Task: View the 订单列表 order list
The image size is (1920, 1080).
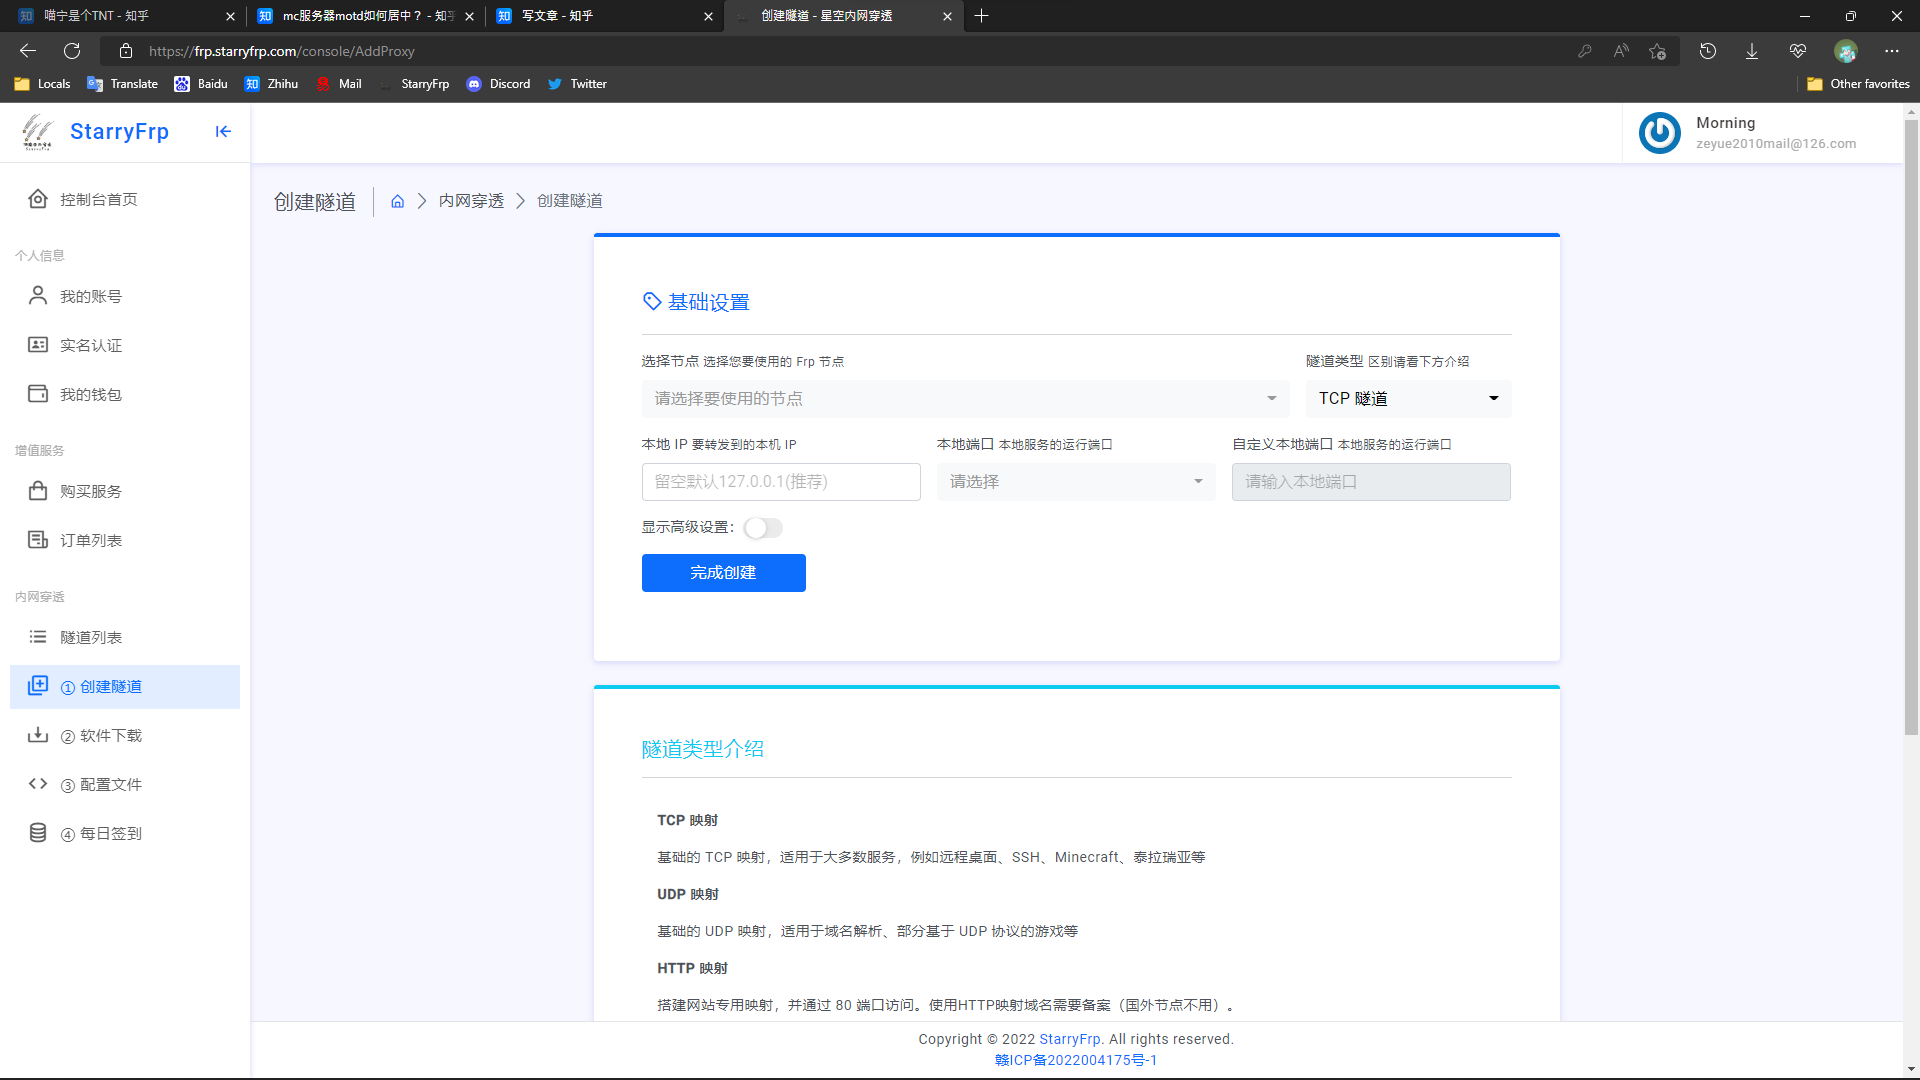Action: point(90,539)
